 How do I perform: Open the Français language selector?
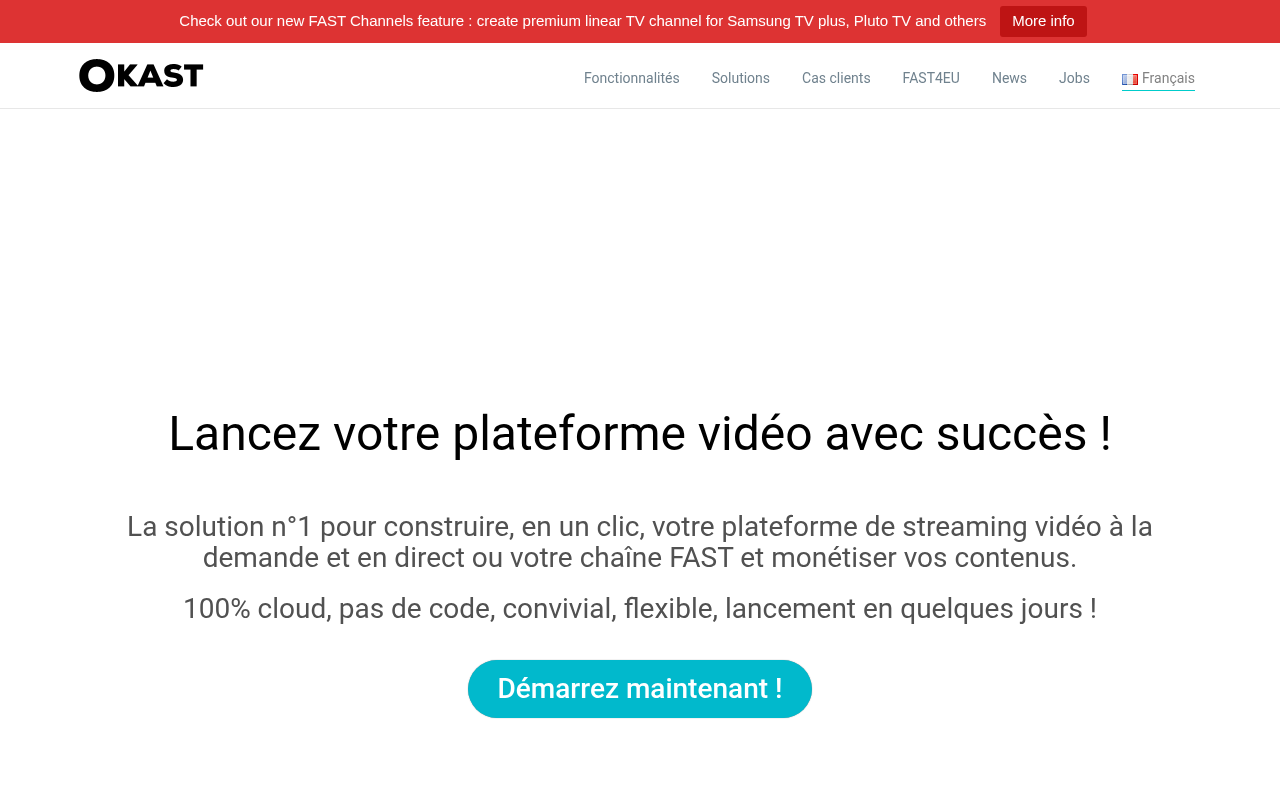(1158, 78)
